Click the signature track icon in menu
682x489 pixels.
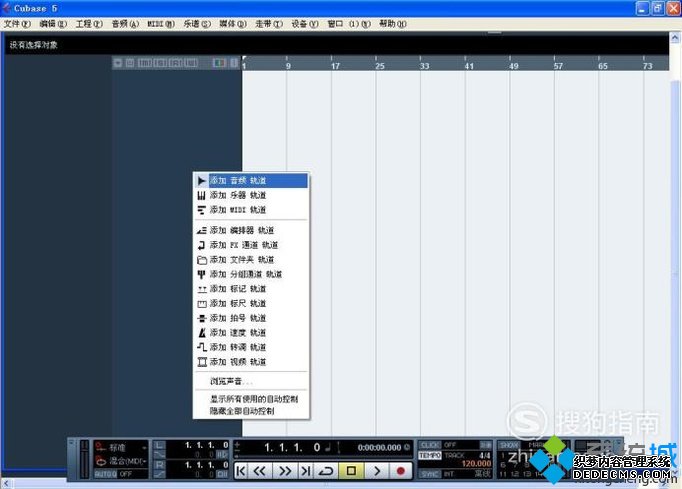(201, 318)
